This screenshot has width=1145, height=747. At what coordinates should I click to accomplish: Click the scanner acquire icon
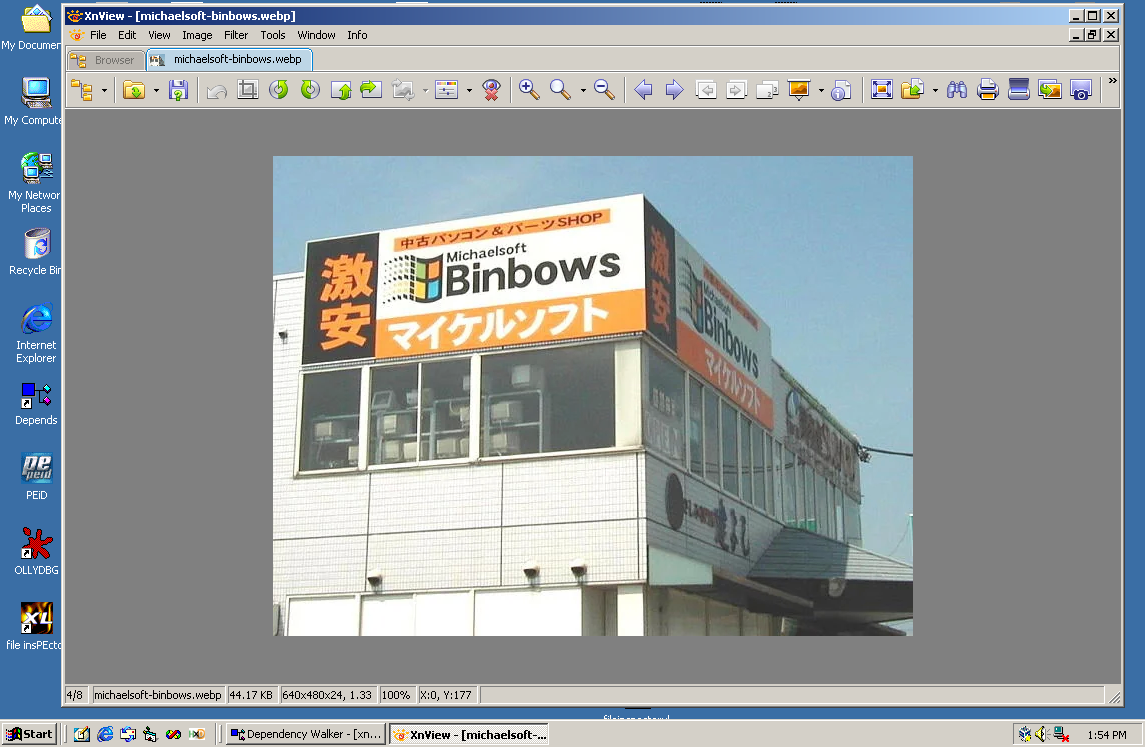(1019, 90)
